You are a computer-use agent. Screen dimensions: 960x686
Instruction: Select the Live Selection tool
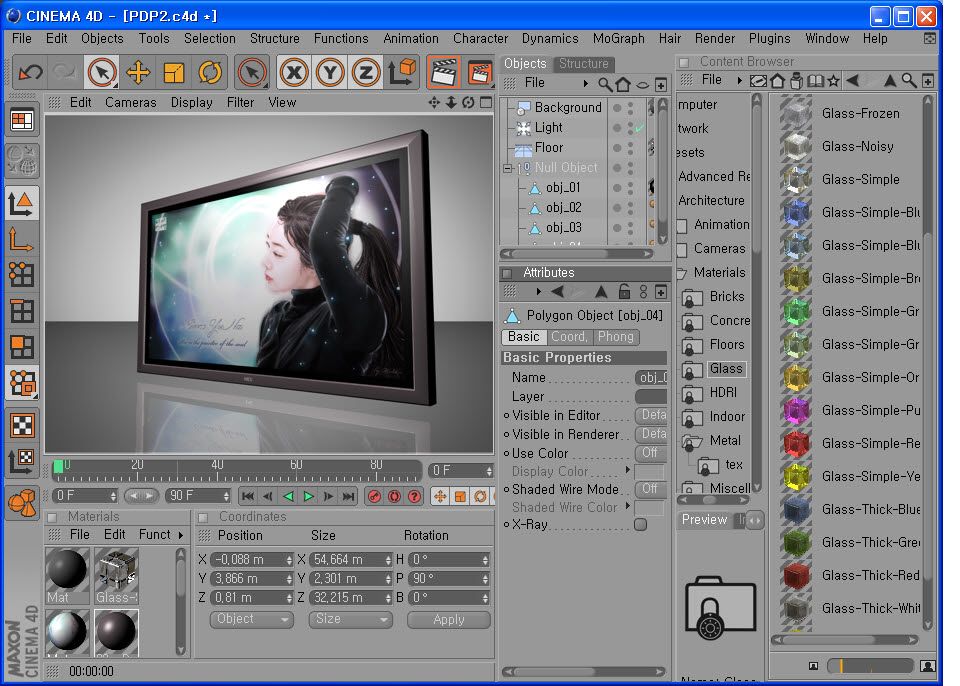tap(102, 73)
